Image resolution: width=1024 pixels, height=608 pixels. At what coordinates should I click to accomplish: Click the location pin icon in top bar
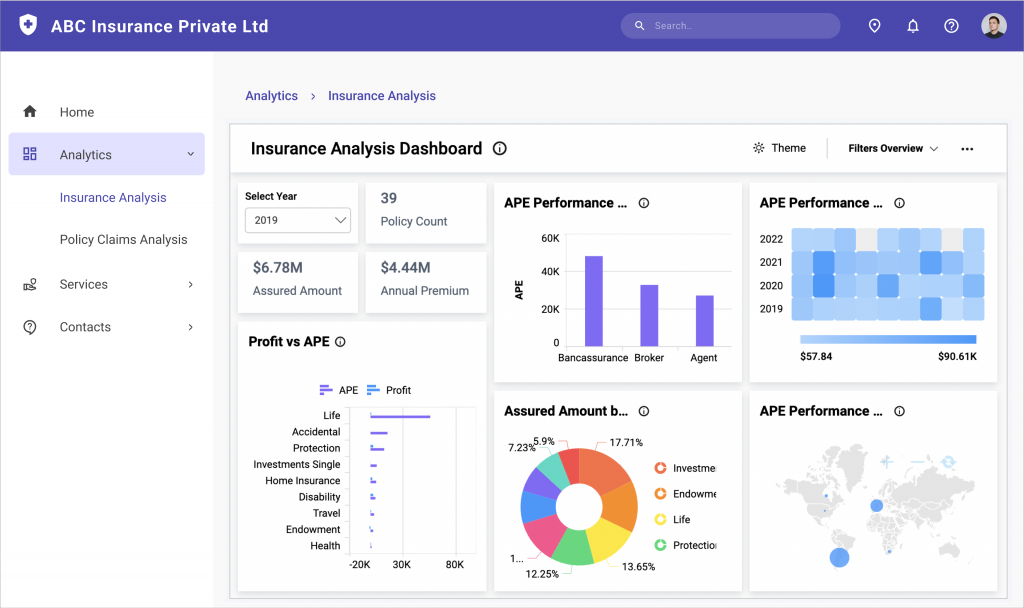click(x=874, y=25)
